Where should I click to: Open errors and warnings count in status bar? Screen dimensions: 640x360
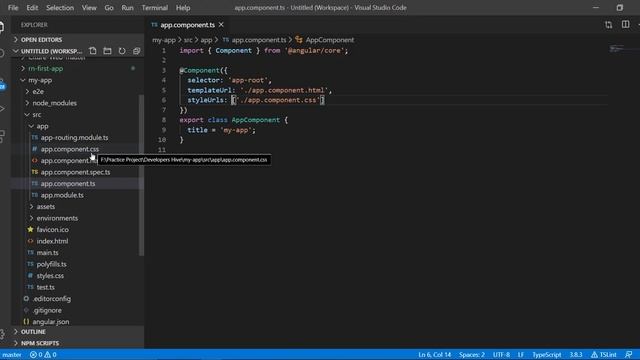click(43, 355)
